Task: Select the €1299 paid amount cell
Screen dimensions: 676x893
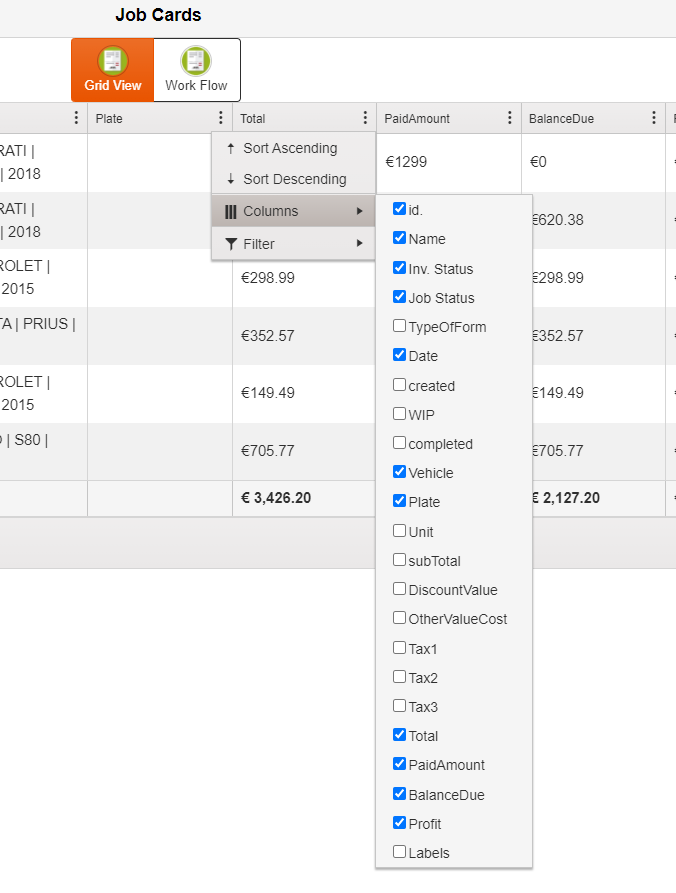Action: point(406,161)
